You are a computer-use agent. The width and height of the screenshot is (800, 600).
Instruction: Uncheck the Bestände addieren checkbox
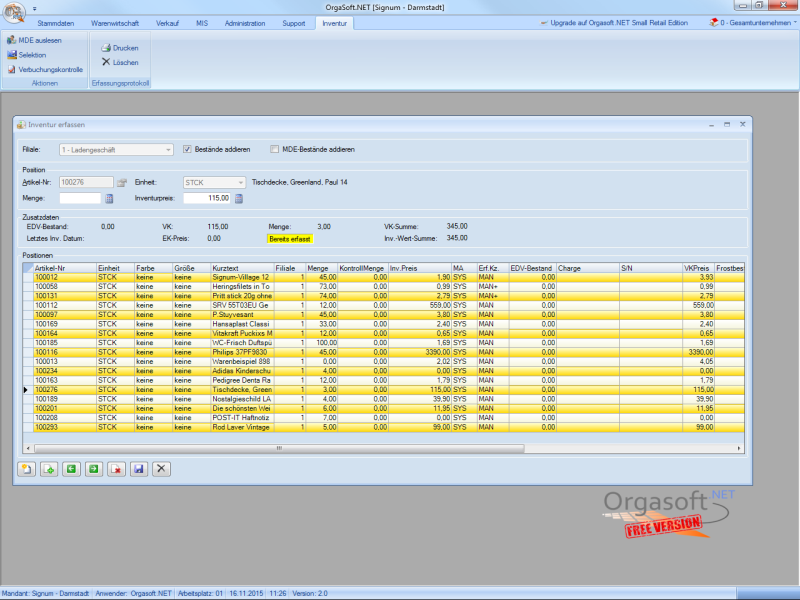click(187, 149)
